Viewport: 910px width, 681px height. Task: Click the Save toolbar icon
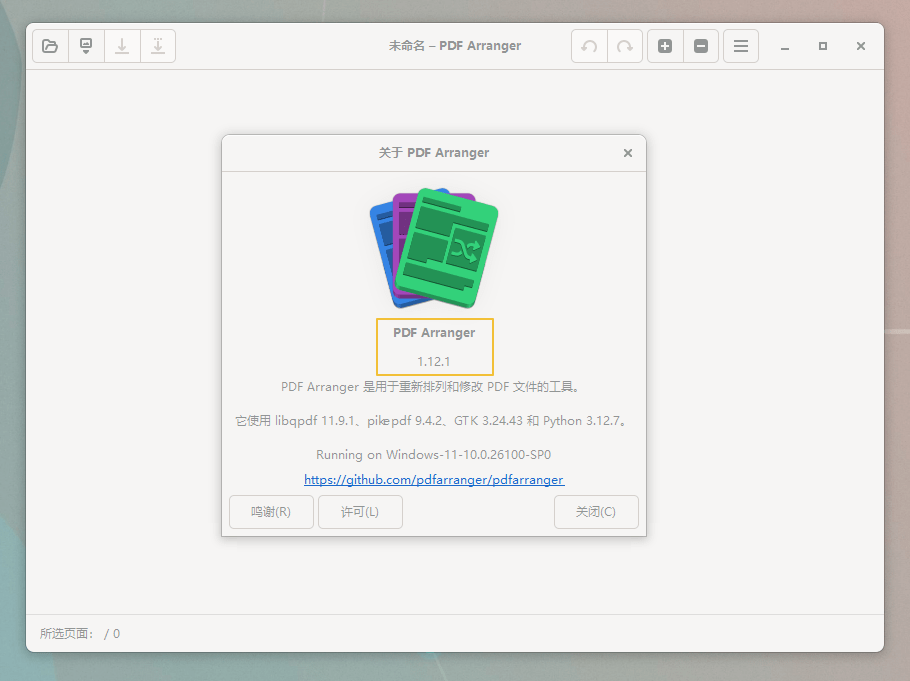[122, 45]
